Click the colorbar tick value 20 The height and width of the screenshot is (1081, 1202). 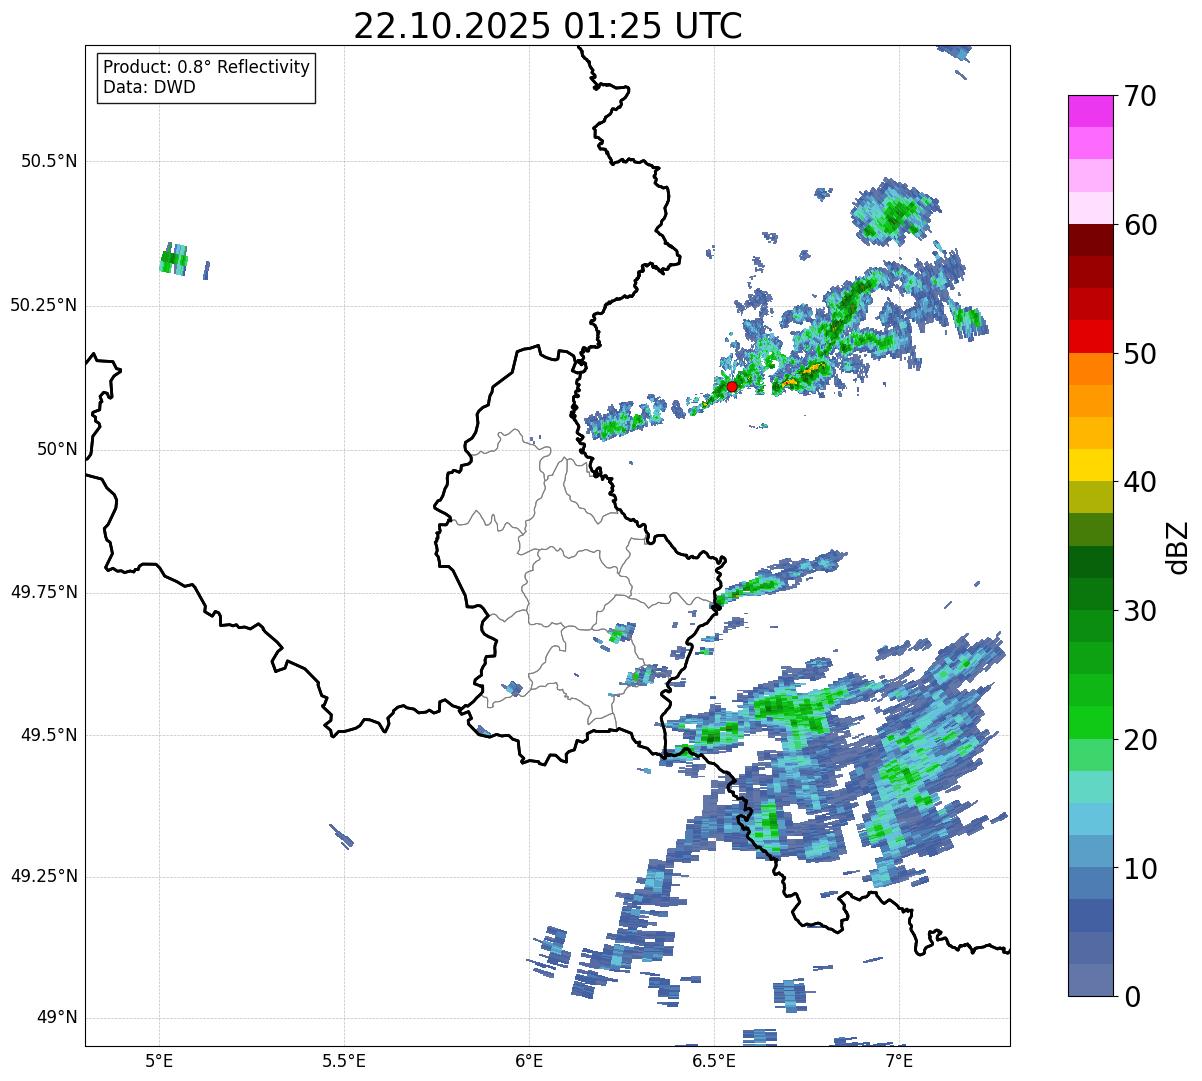pyautogui.click(x=1141, y=740)
